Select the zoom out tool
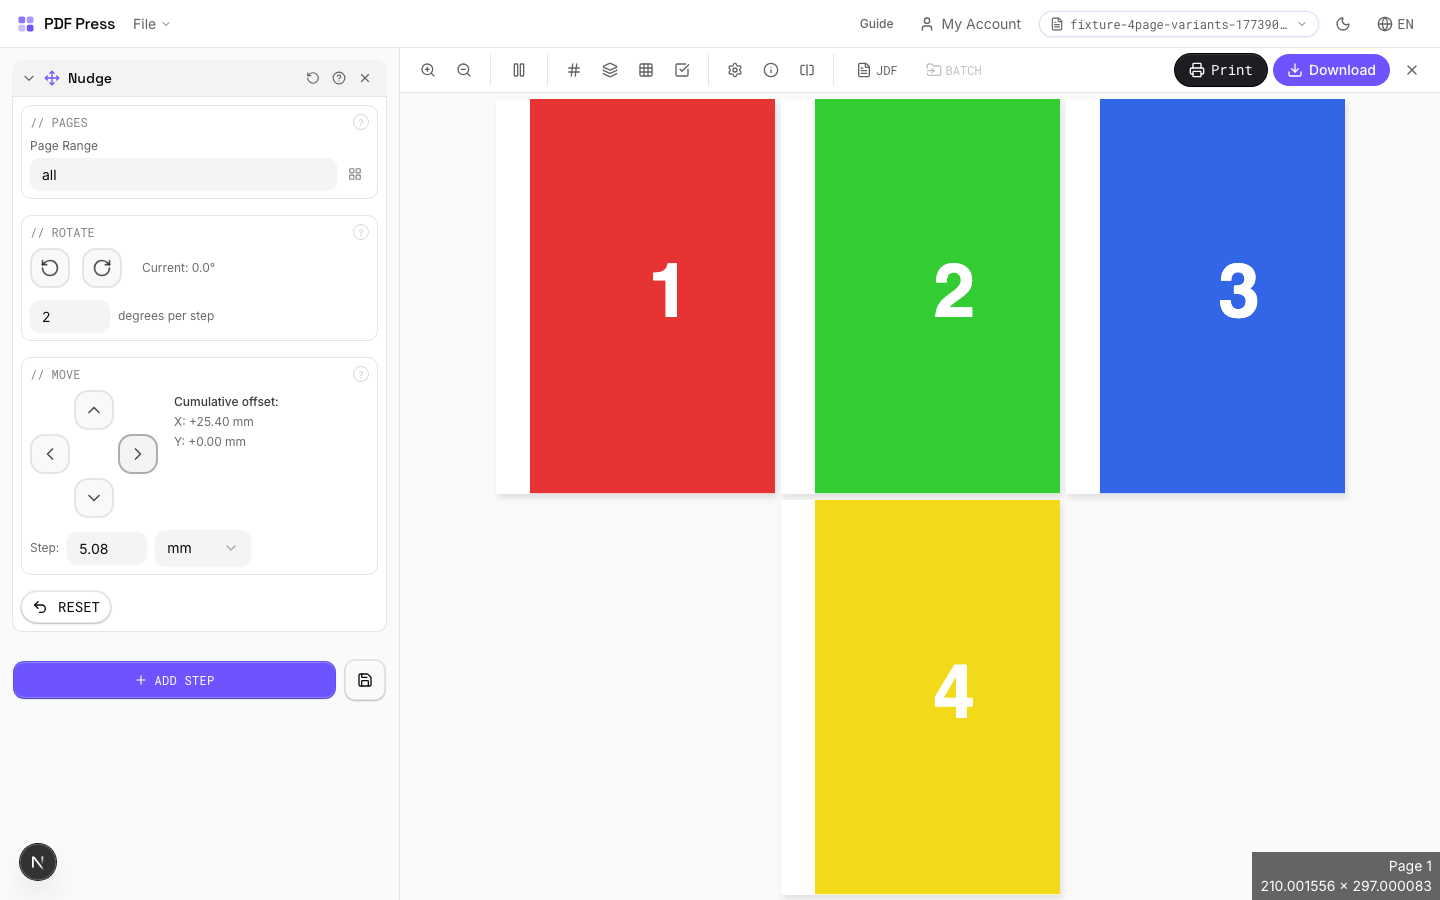This screenshot has width=1440, height=900. [464, 70]
